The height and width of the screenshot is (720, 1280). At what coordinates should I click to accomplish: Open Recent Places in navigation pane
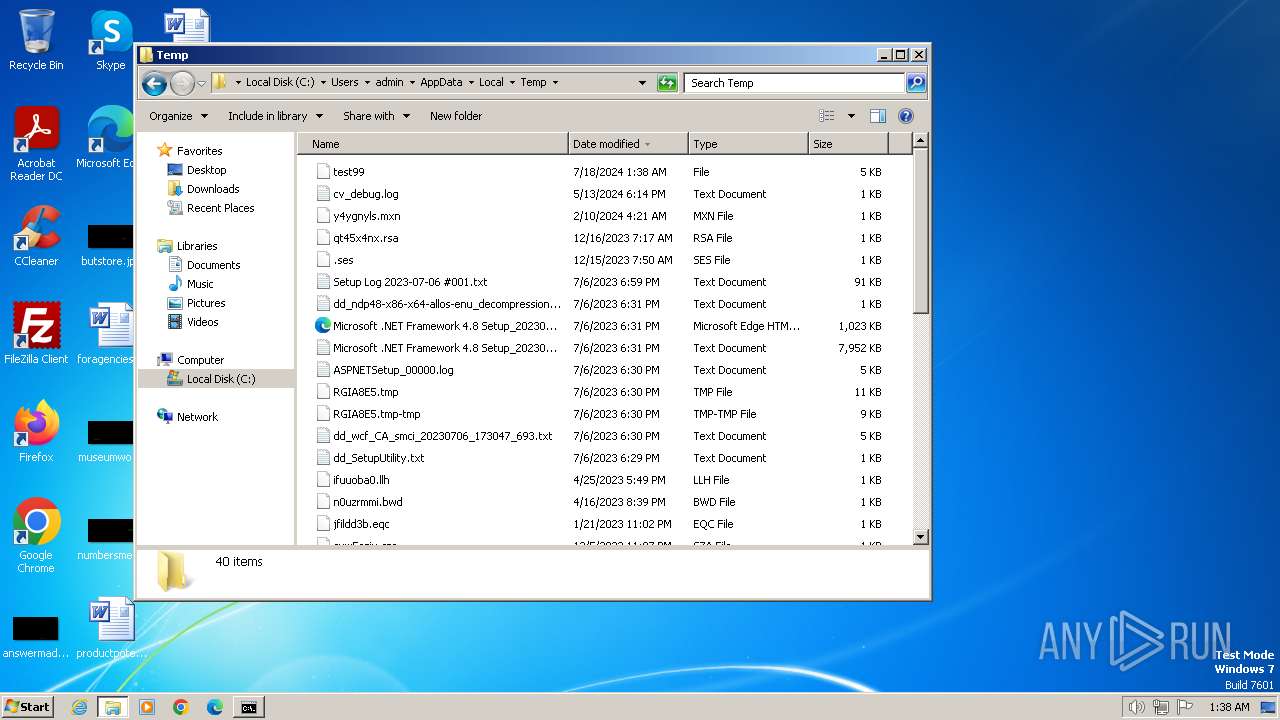(x=220, y=208)
